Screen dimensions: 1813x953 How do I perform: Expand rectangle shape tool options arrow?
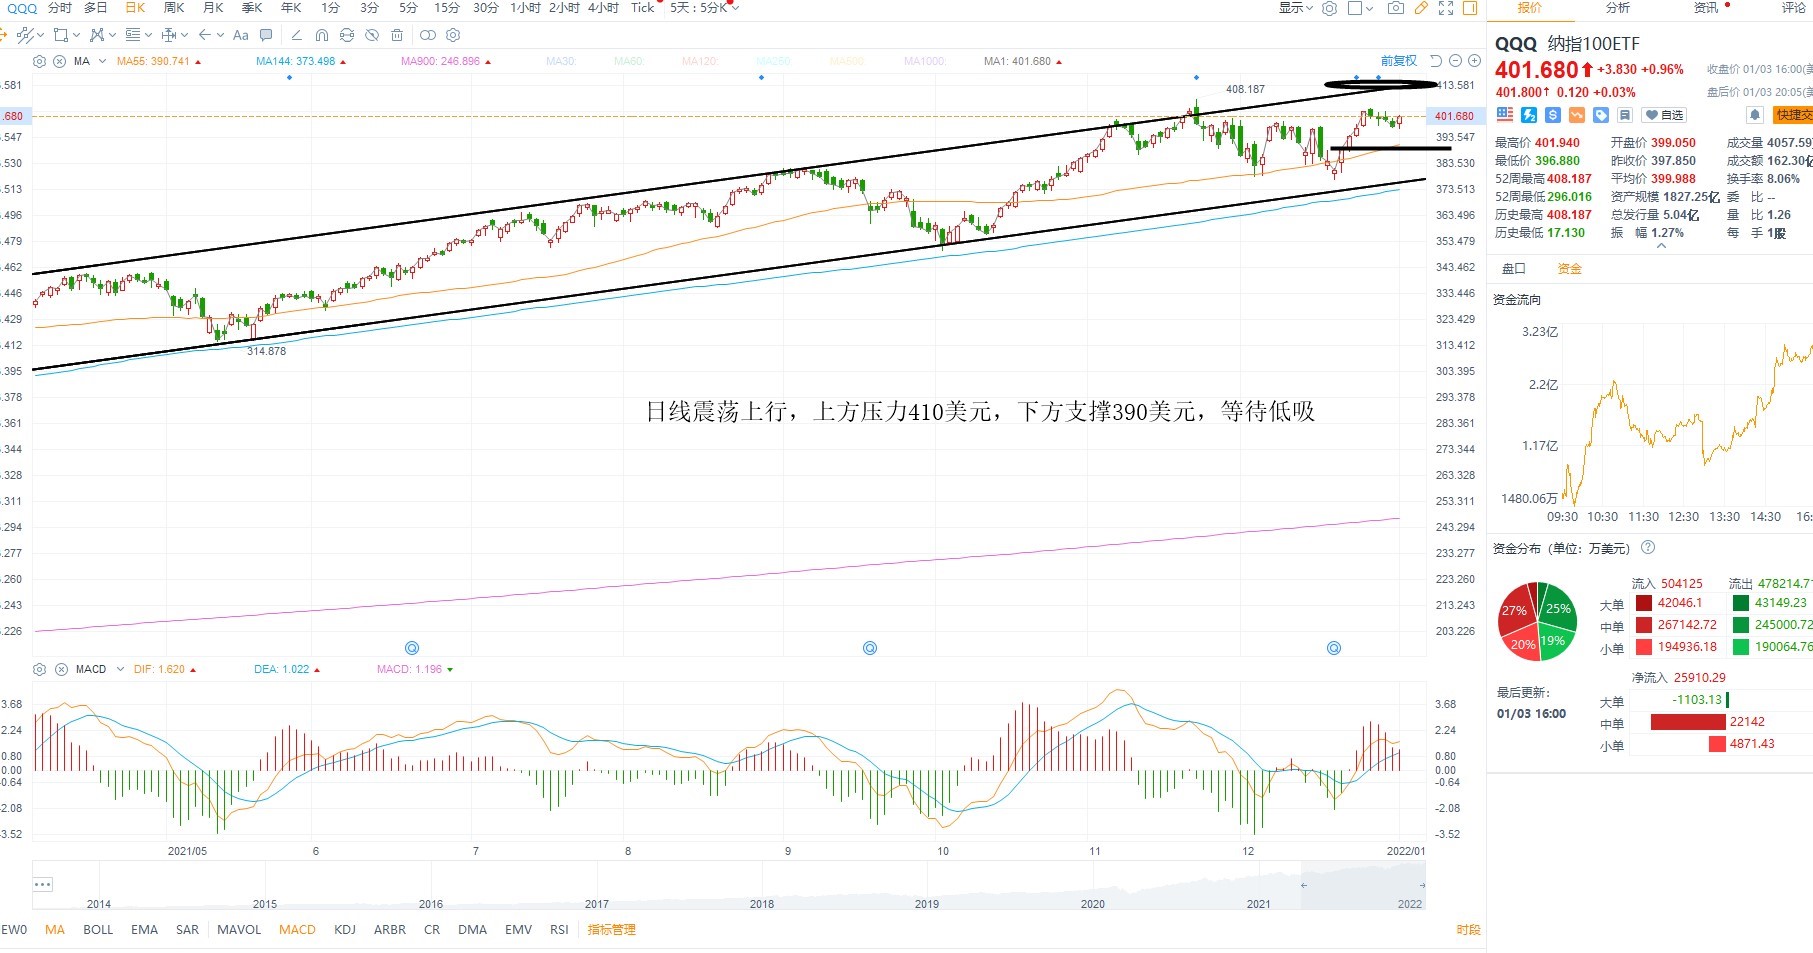pos(76,35)
